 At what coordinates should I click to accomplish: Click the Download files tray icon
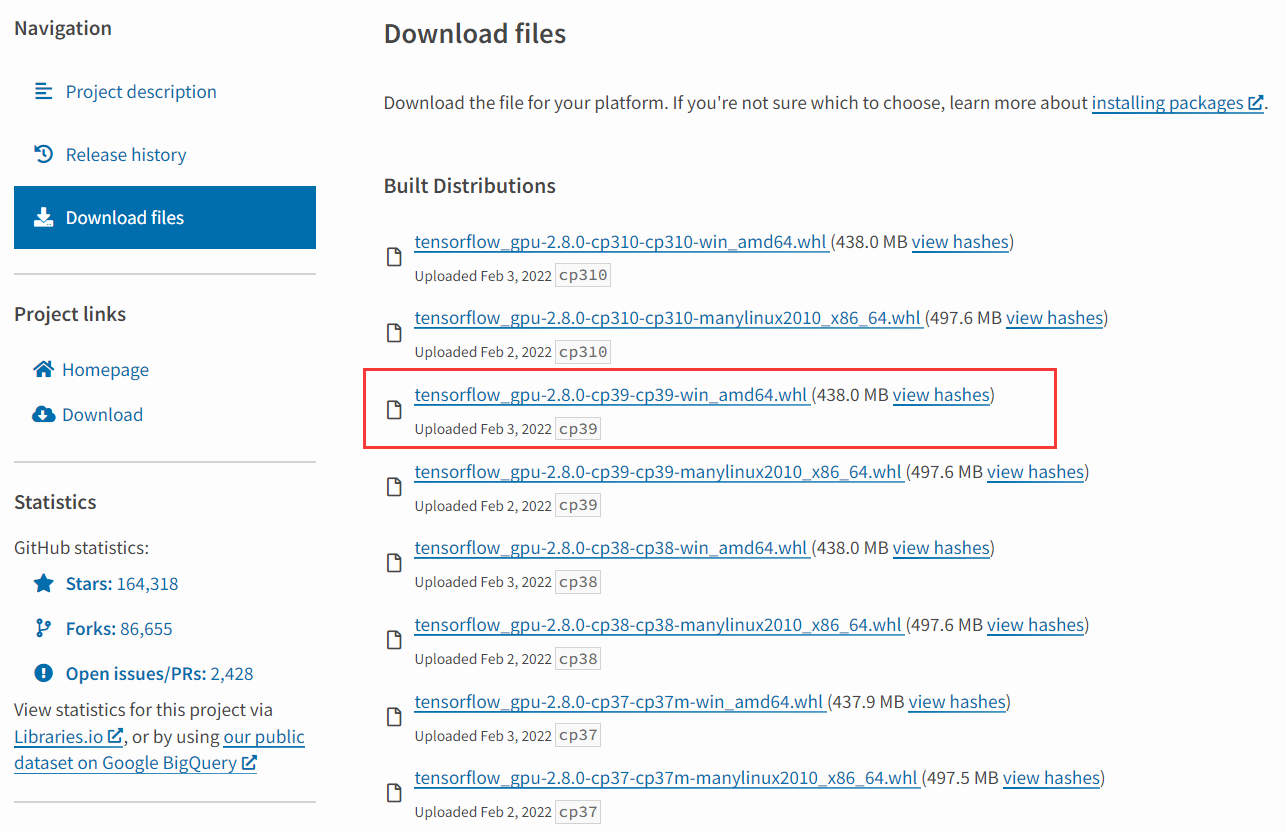point(43,217)
